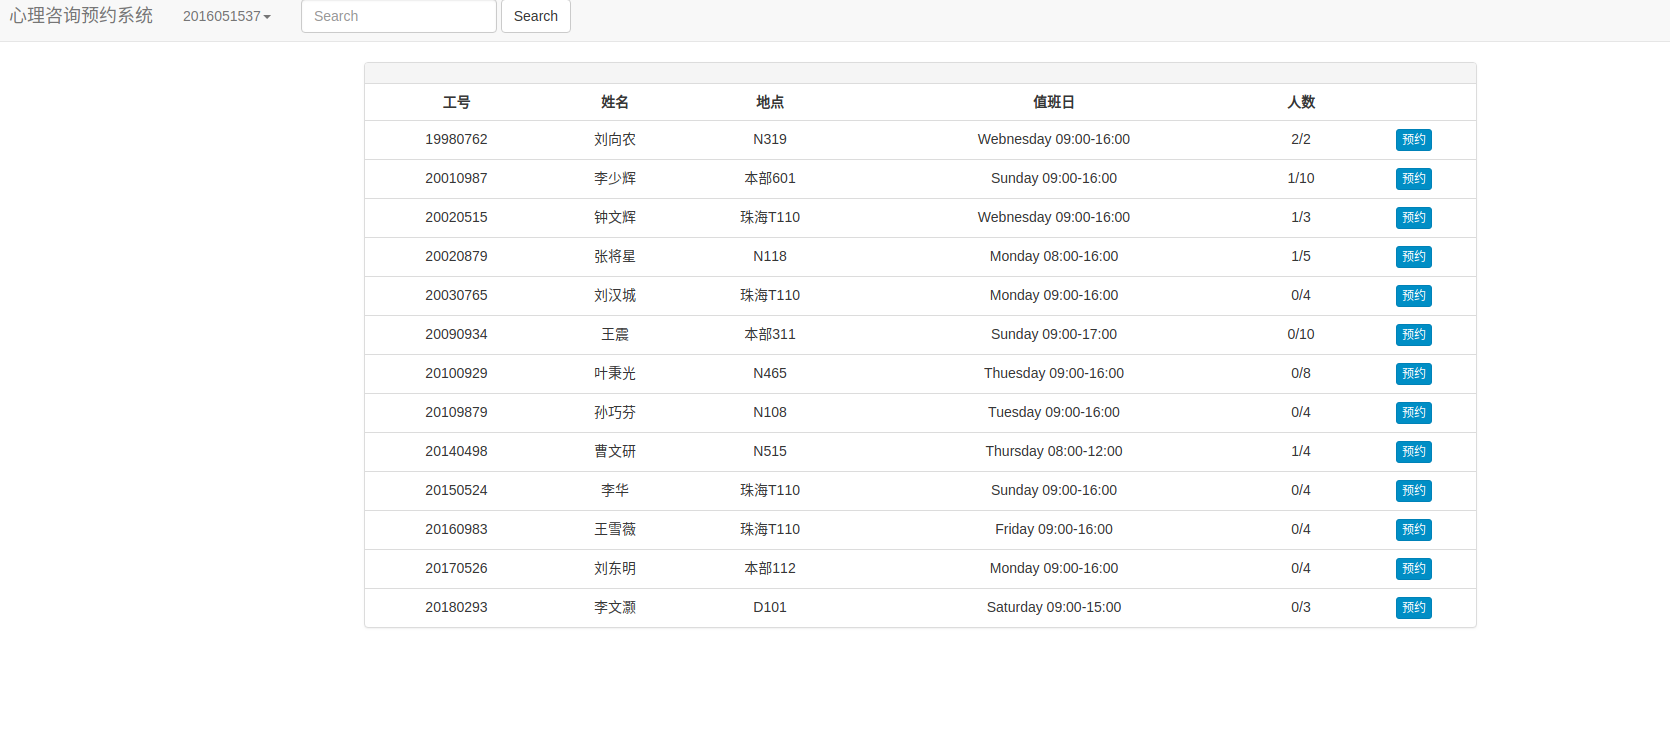
Task: Select staff ID 20140498
Action: pyautogui.click(x=456, y=451)
